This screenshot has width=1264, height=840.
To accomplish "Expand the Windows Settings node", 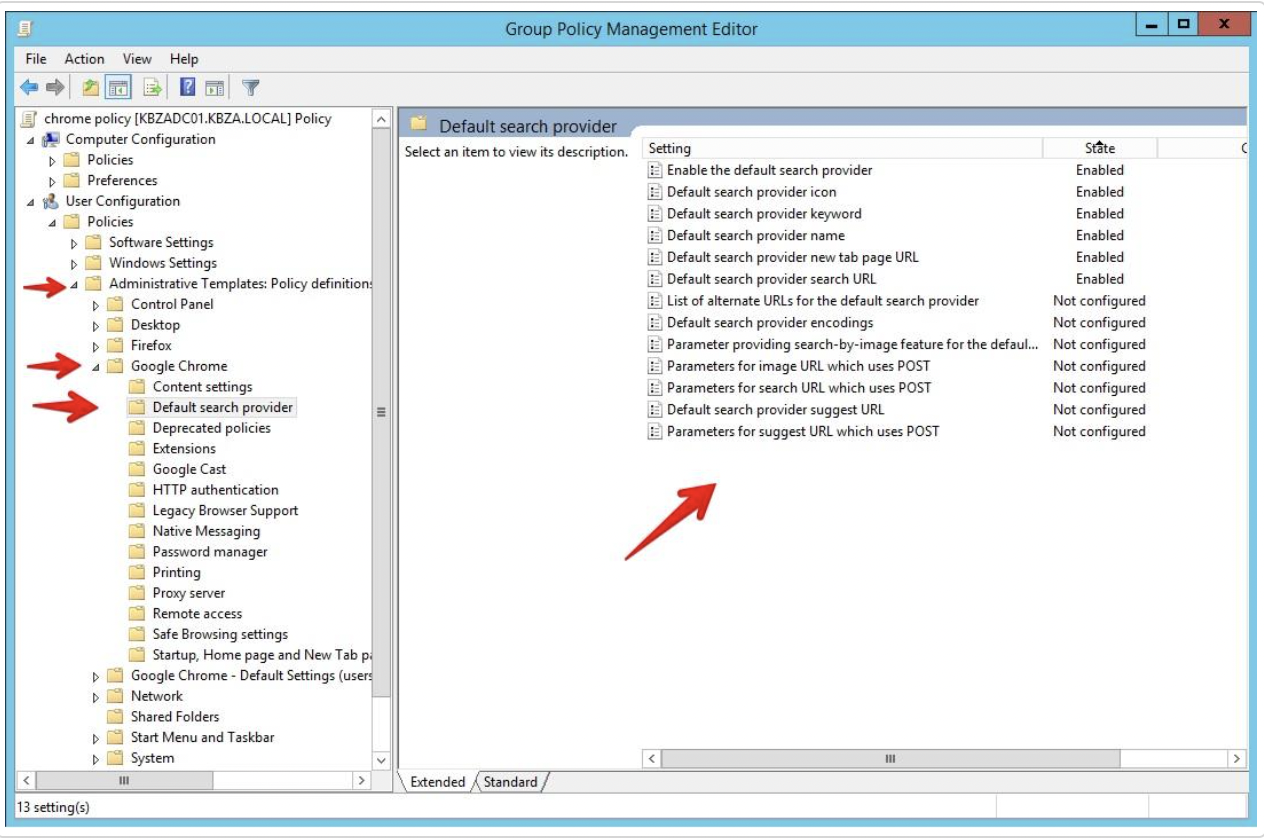I will coord(75,264).
